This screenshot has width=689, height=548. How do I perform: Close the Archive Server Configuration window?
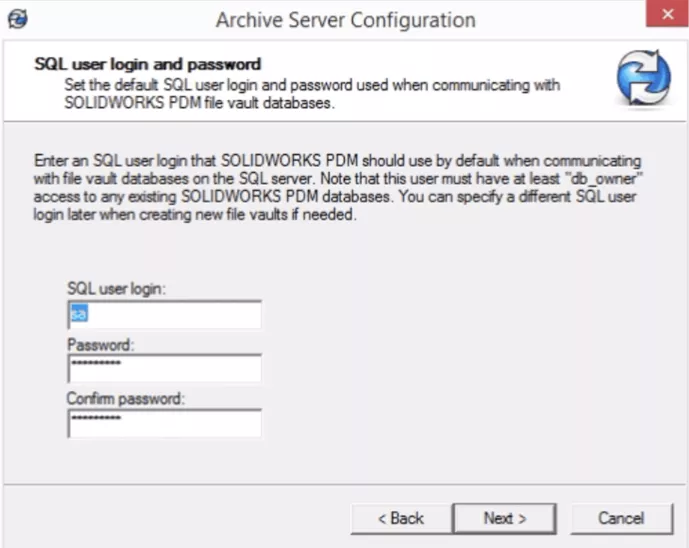click(x=667, y=14)
